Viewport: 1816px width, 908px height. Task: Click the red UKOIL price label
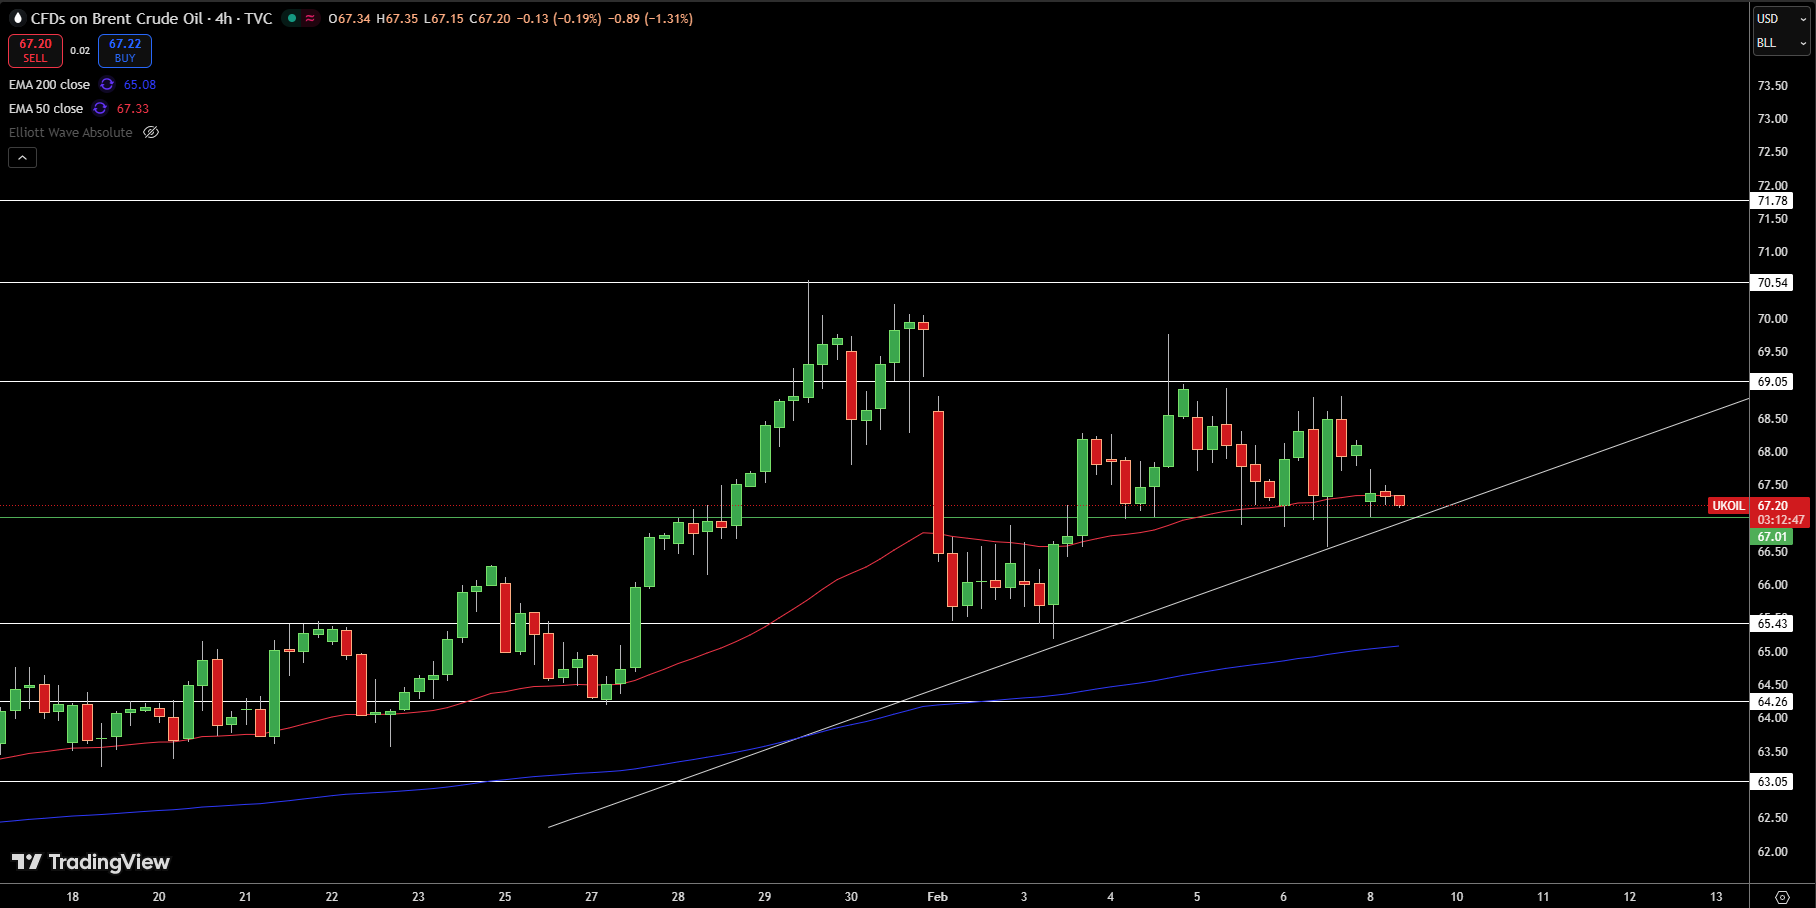tap(1728, 506)
